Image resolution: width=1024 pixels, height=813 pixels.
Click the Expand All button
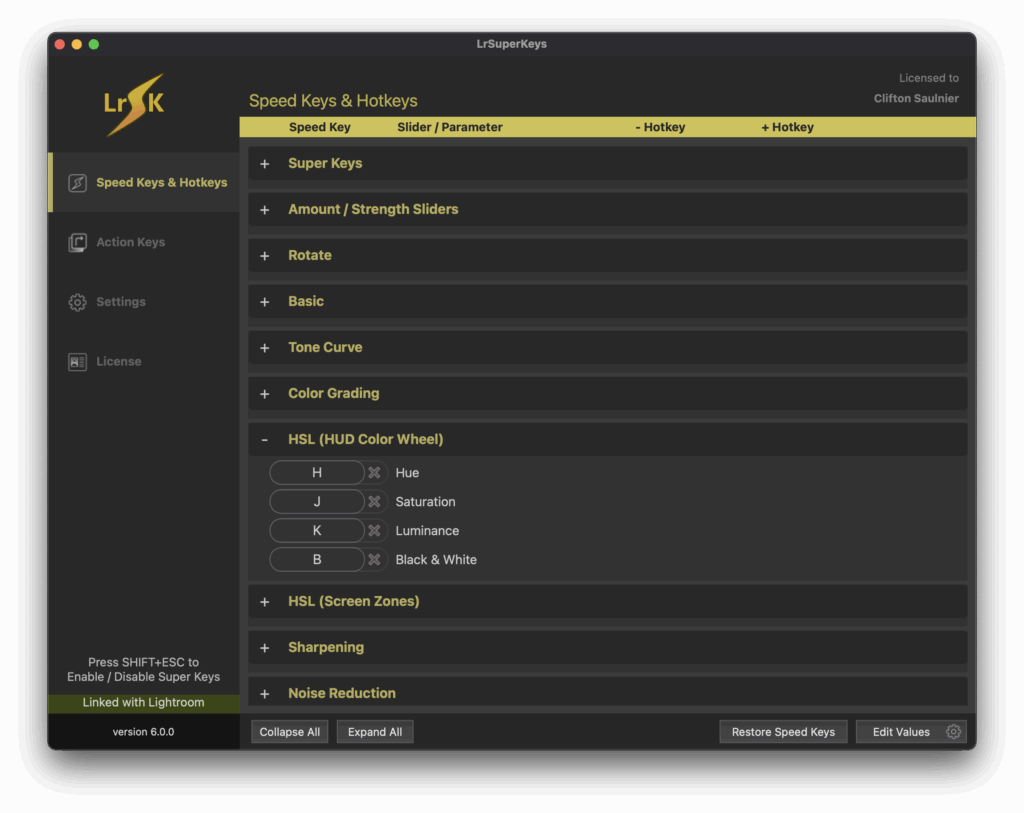(375, 732)
